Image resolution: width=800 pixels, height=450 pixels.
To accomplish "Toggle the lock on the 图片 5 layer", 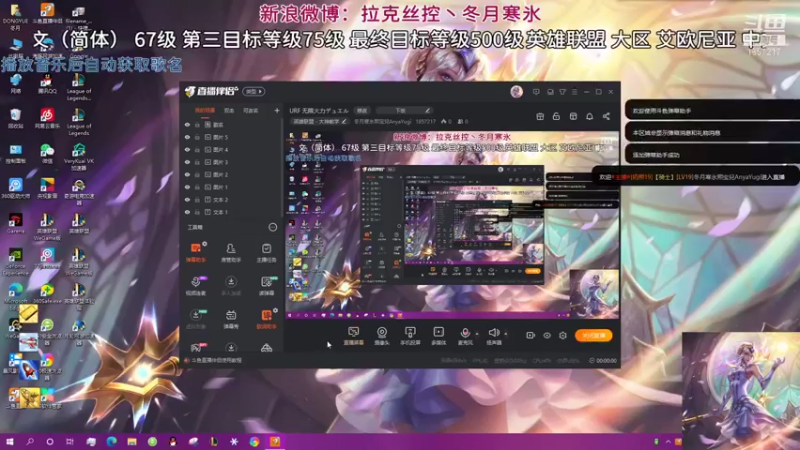I will point(197,137).
